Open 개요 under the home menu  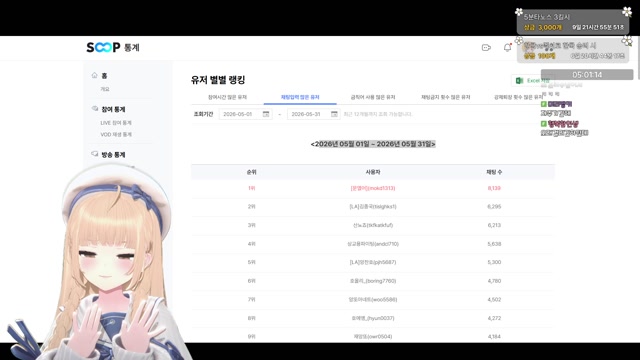105,89
